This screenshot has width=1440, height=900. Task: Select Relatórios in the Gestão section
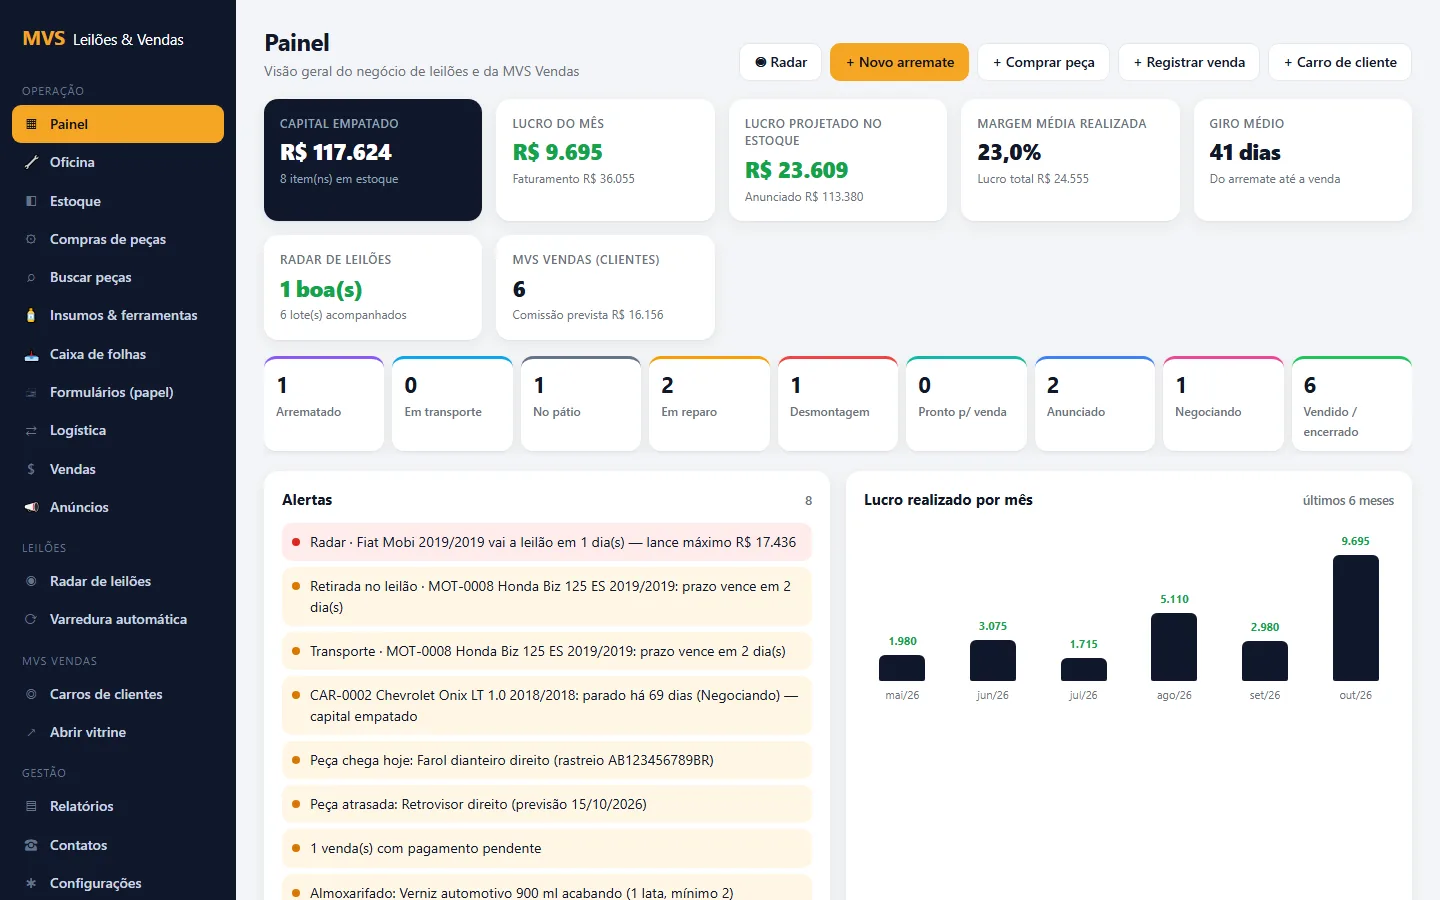tap(118, 806)
